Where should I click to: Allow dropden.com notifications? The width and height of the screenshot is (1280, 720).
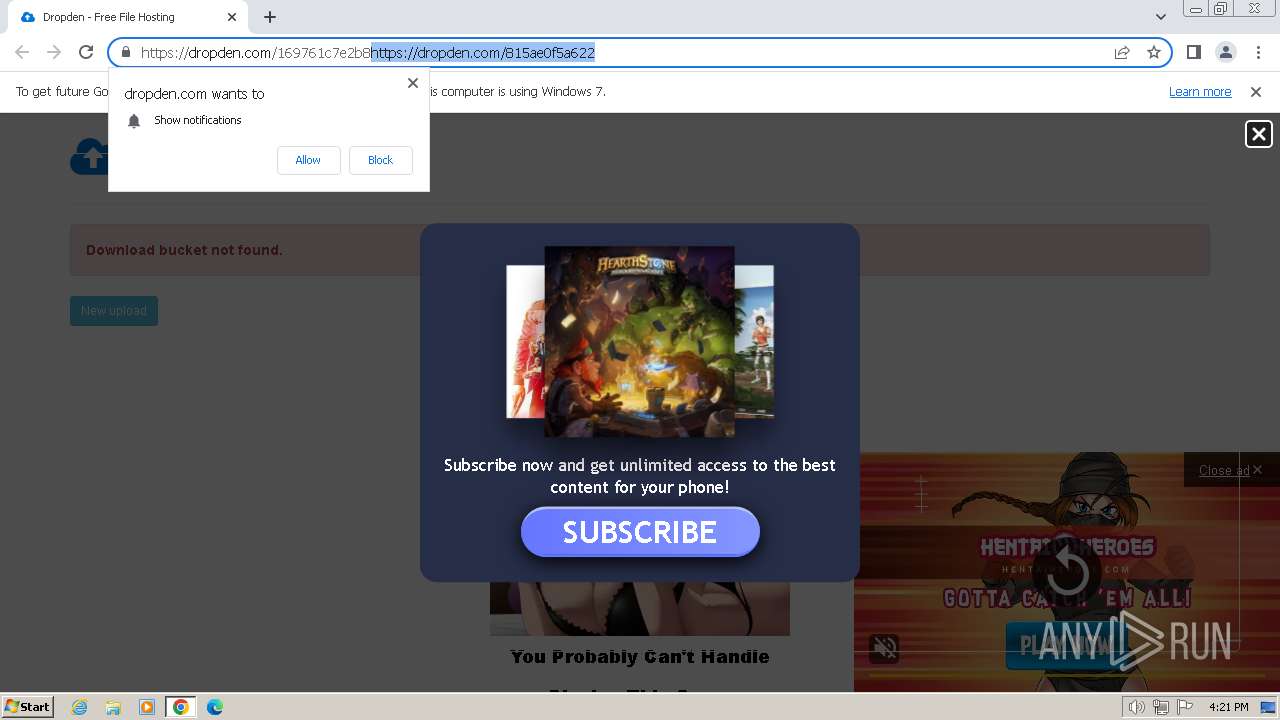(x=308, y=160)
